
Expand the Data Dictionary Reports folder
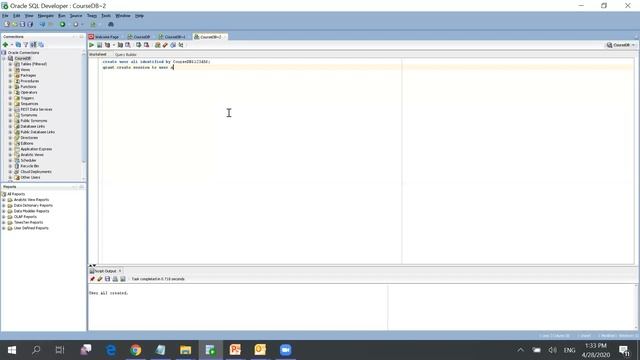tap(4, 205)
